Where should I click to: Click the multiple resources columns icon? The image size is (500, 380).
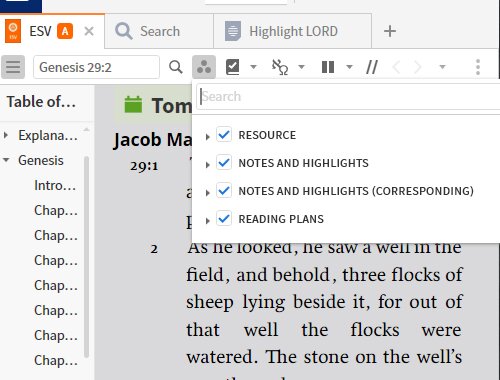(328, 67)
